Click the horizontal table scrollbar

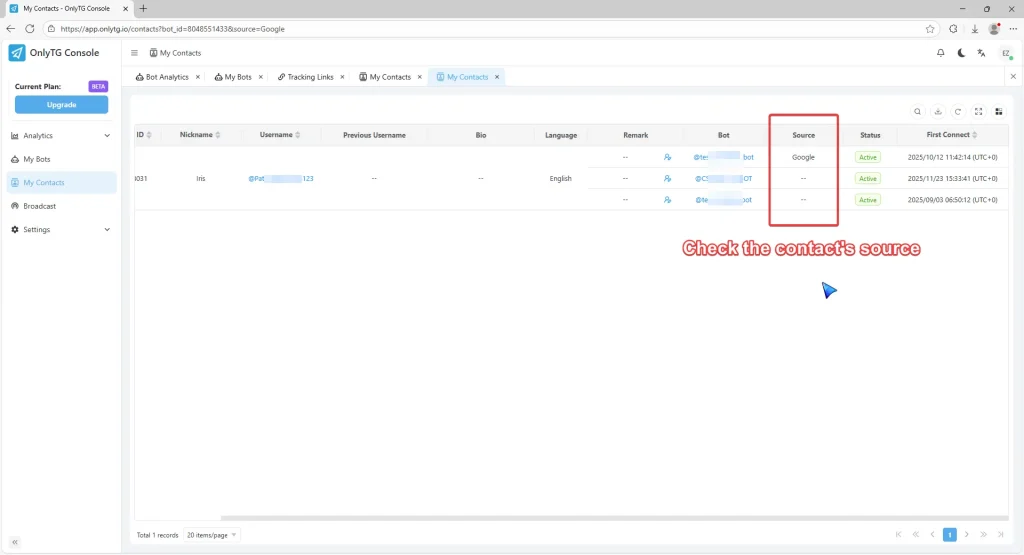(x=614, y=518)
